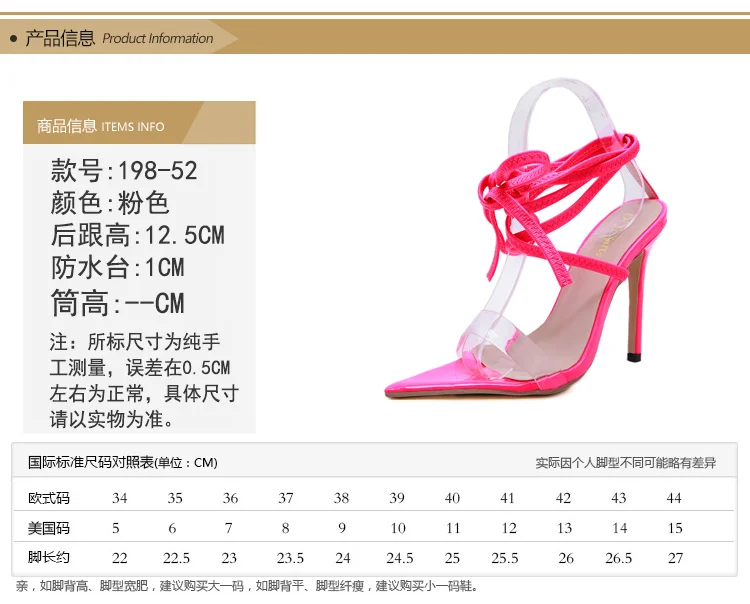Click the 商品信息 ITEMS INFO banner

point(139,122)
